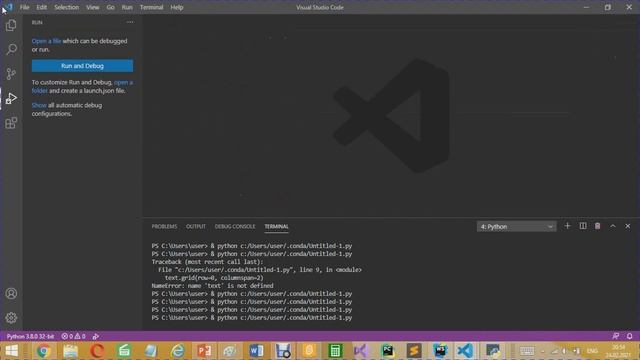Create a new terminal with plus icon
Screen dimensions: 640x360
[x=567, y=226]
